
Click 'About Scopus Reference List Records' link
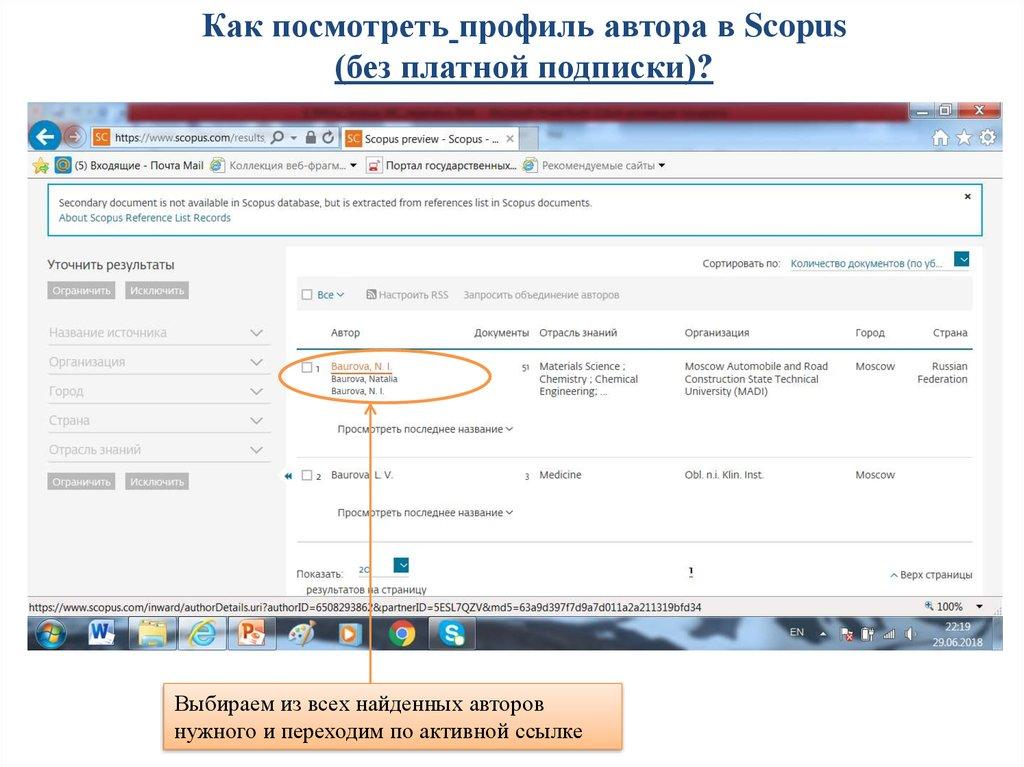[144, 218]
